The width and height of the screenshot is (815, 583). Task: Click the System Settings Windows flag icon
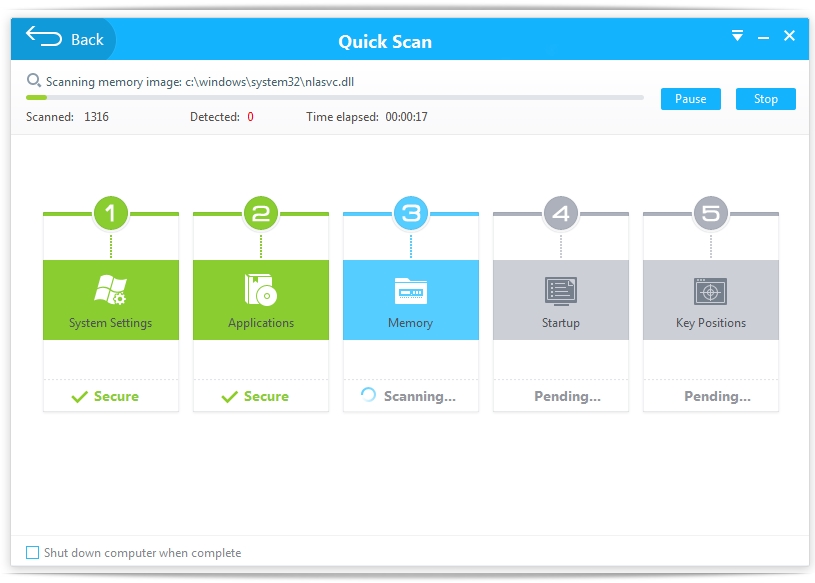pyautogui.click(x=110, y=289)
